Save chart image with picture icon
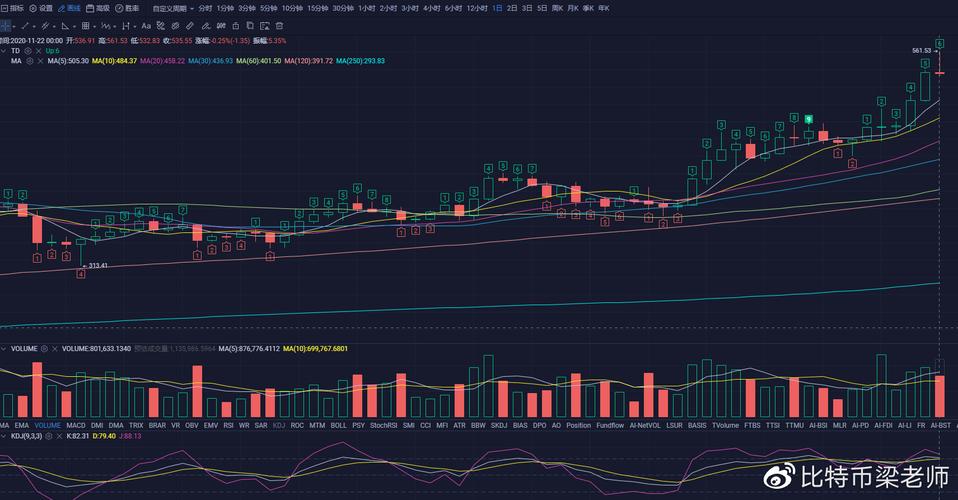Screen dimensions: 958x500 click(265, 26)
